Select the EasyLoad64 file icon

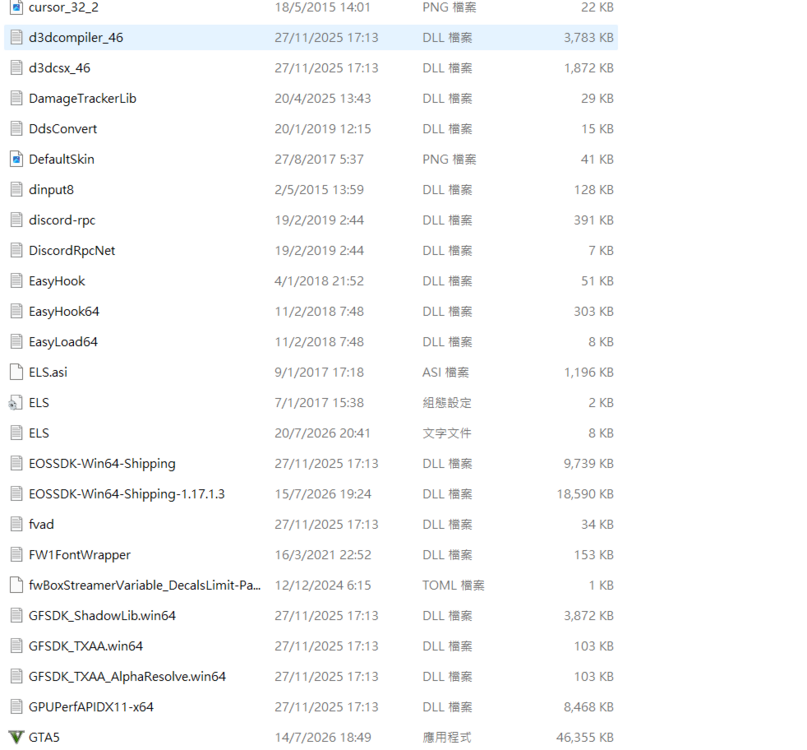pos(16,341)
